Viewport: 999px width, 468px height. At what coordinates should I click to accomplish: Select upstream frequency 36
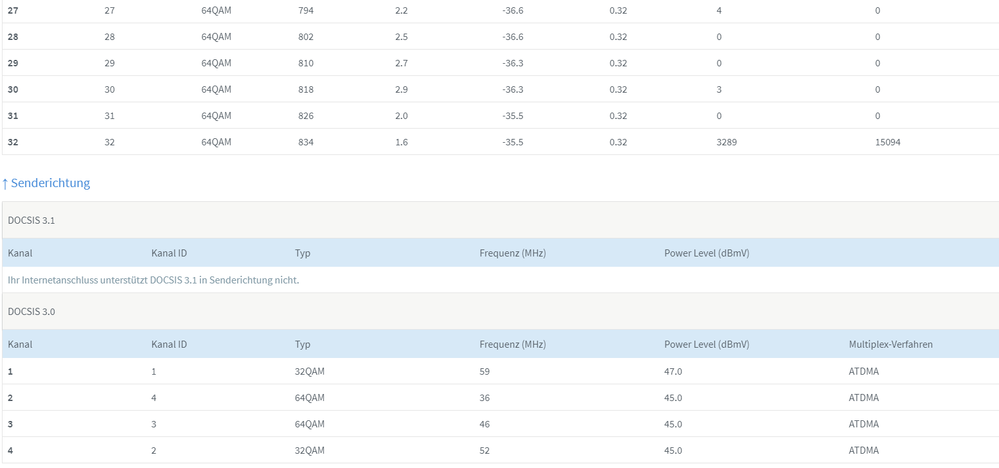pos(485,398)
